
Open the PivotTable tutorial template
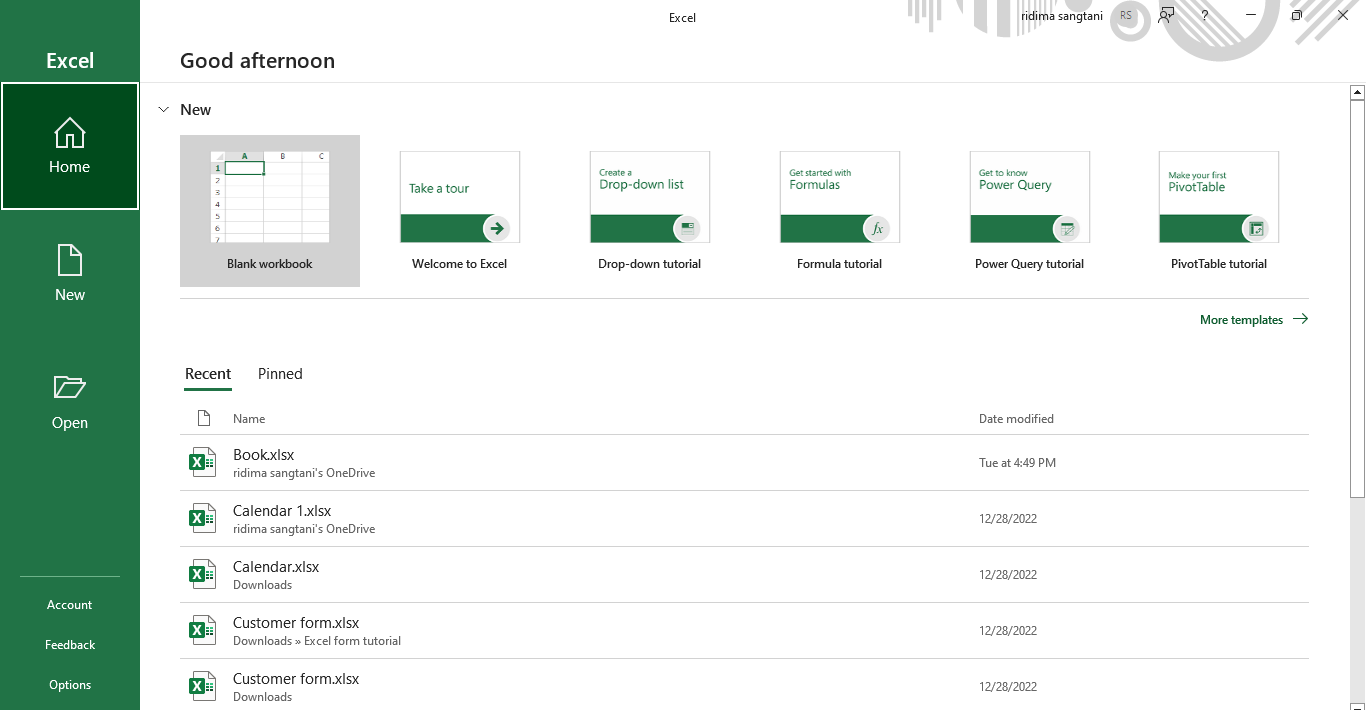point(1219,211)
